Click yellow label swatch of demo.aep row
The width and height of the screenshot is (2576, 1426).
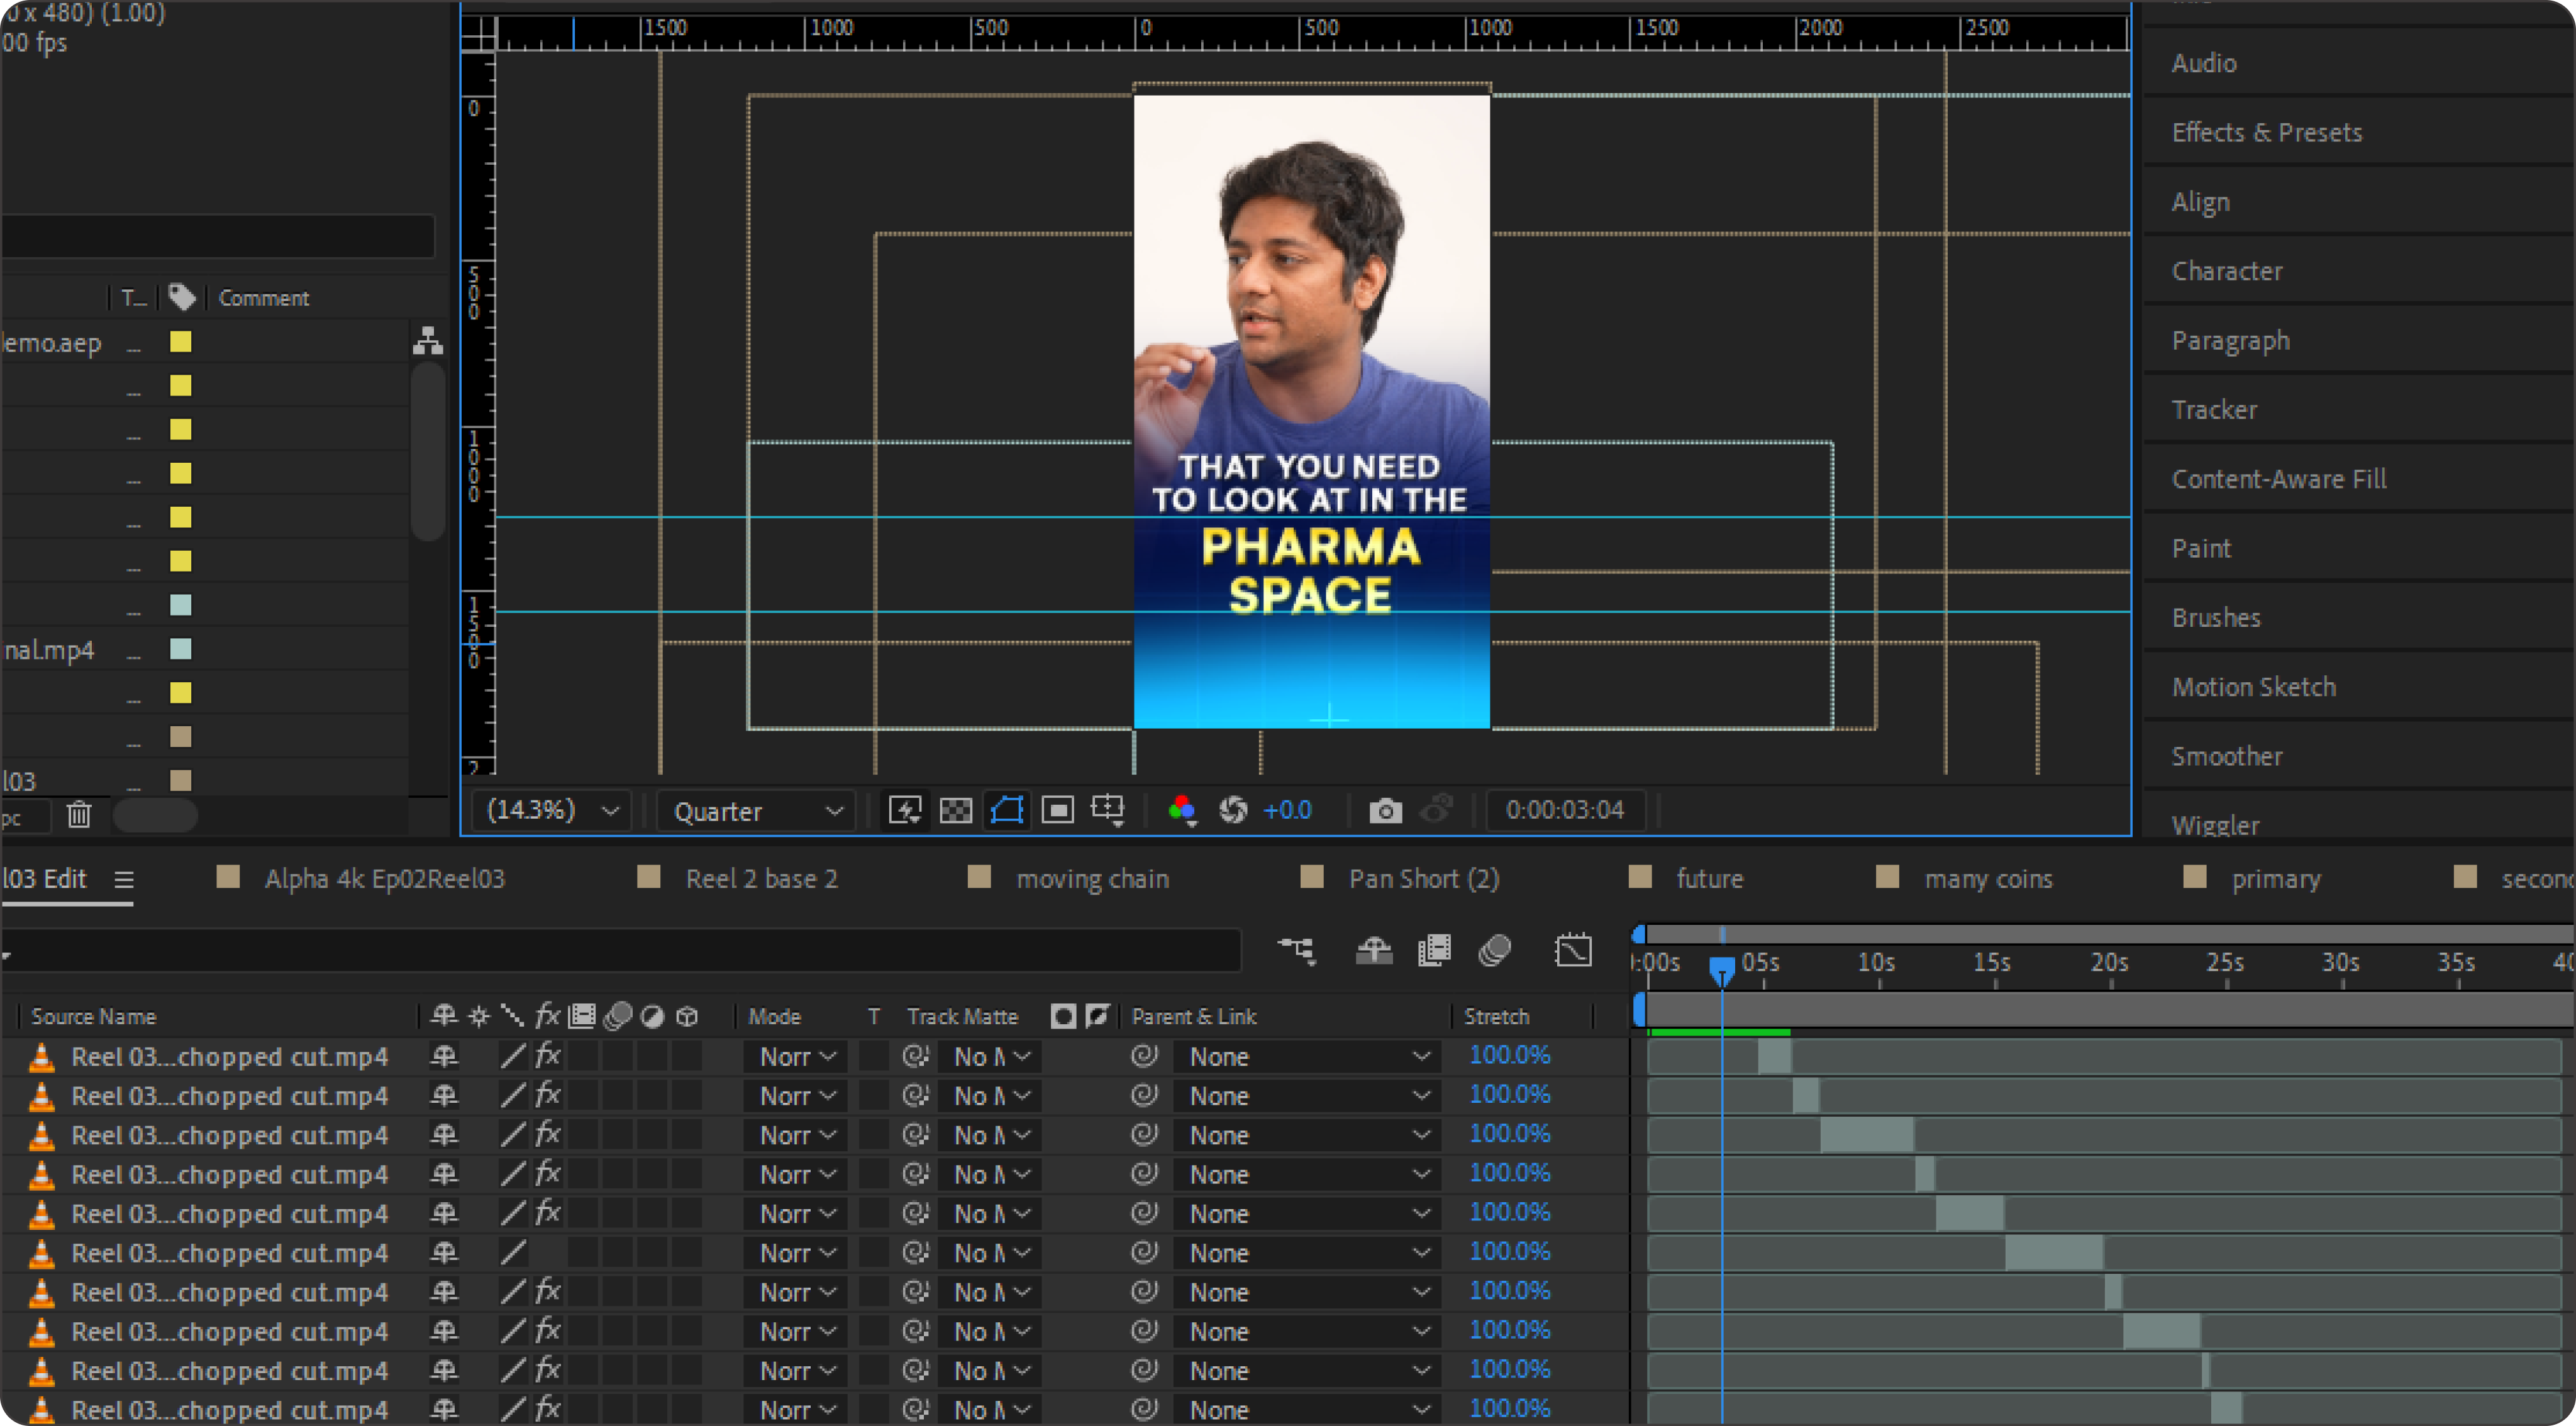point(181,342)
